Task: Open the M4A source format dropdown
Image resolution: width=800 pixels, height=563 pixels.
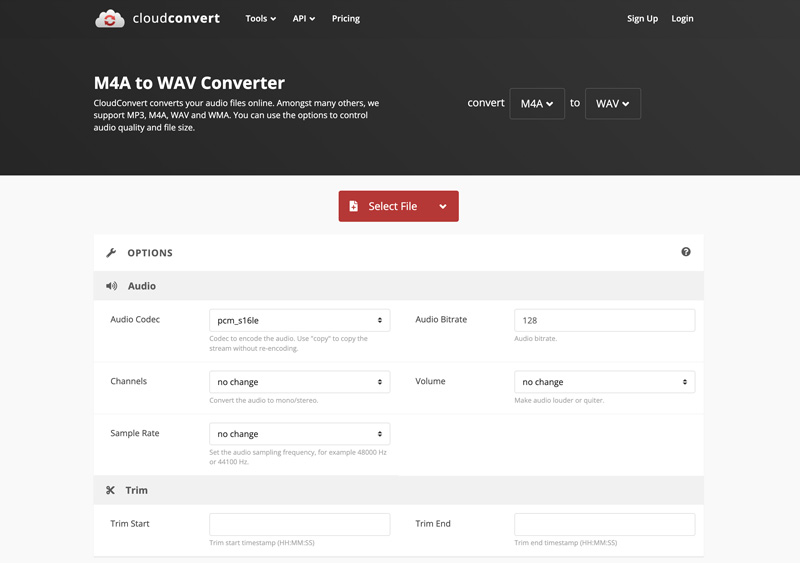Action: click(x=537, y=104)
